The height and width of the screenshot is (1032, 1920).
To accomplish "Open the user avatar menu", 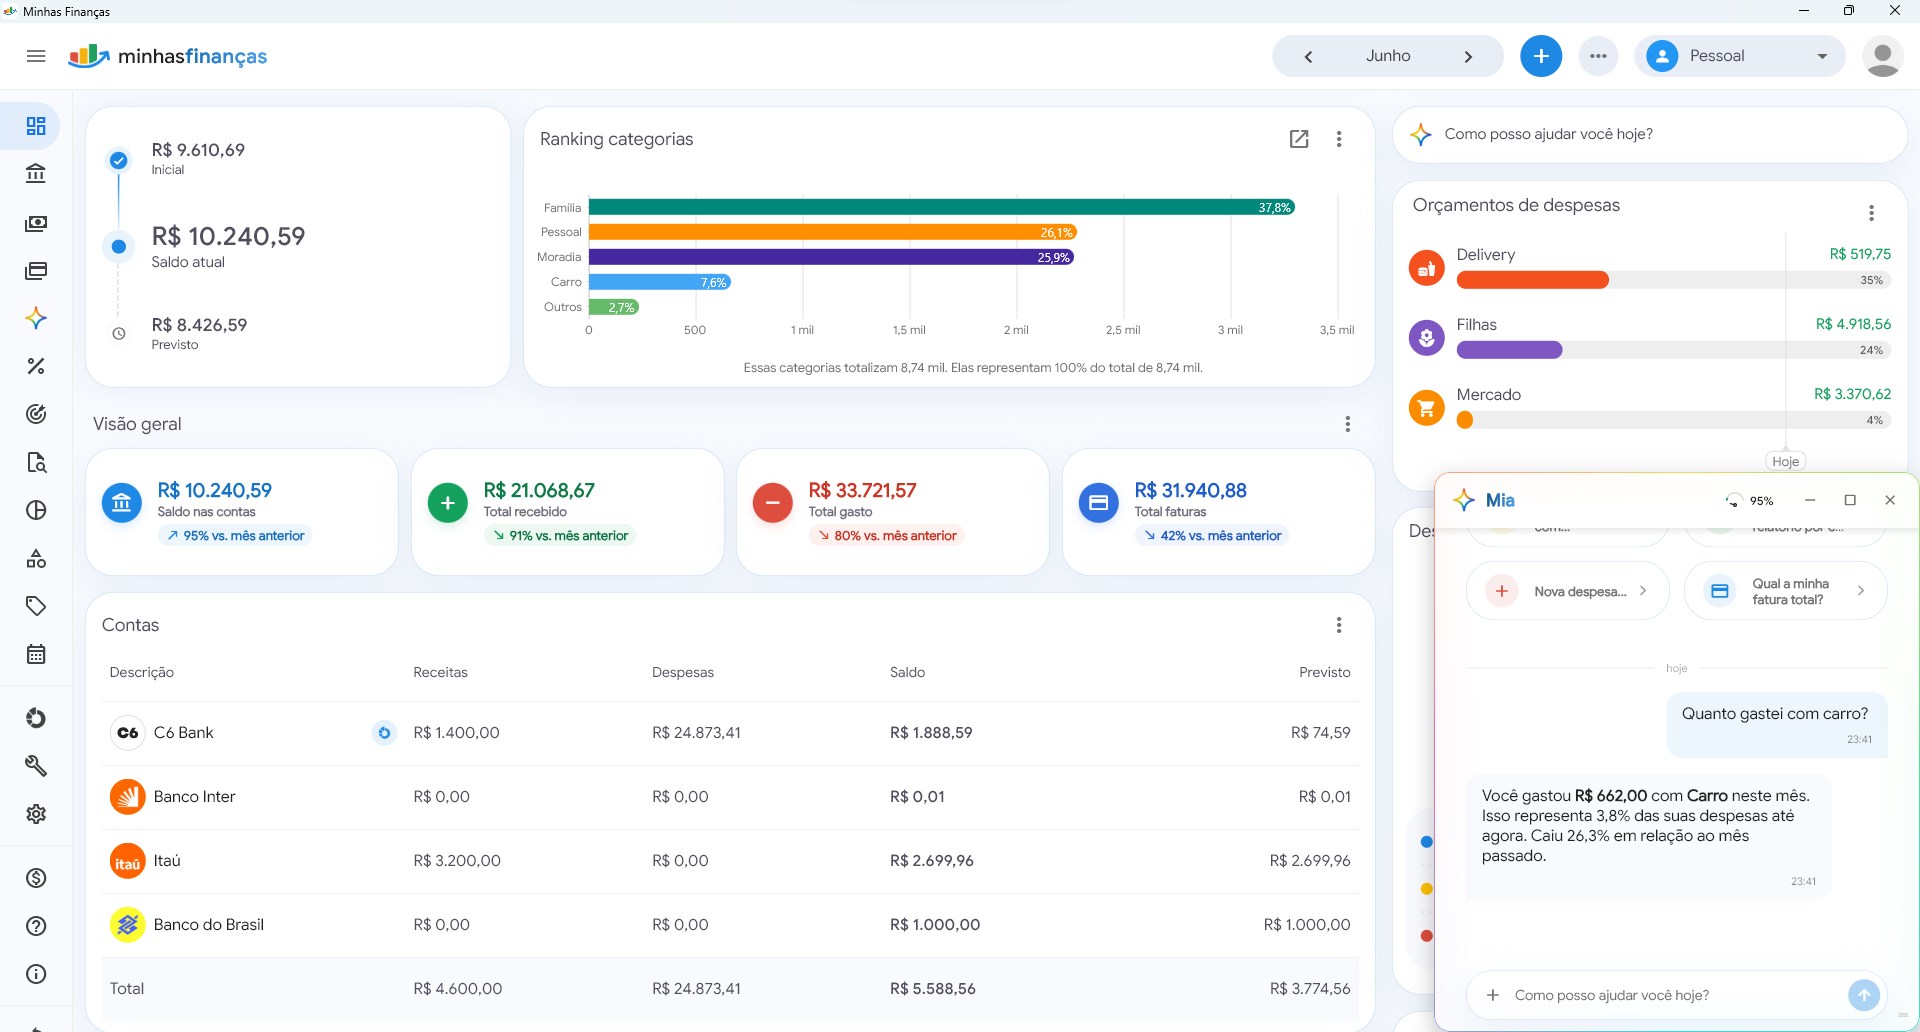I will pos(1883,56).
